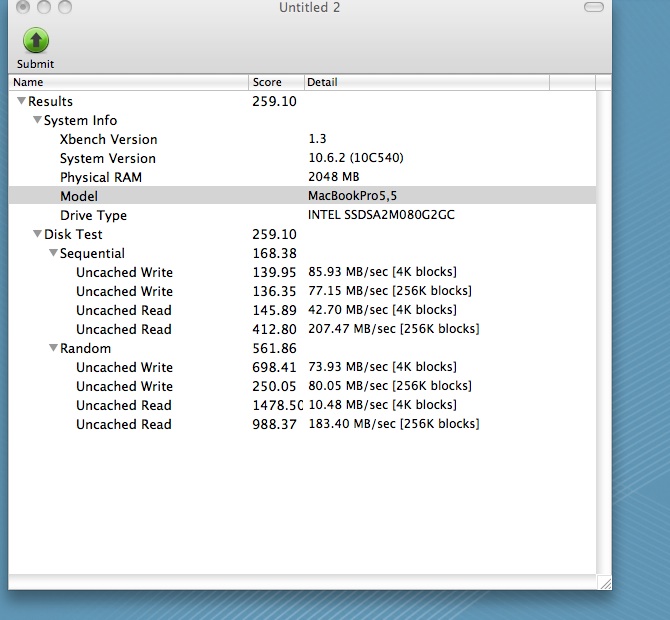Select the 80.05 MB/sec Uncached Write row
The image size is (670, 620).
click(x=302, y=386)
